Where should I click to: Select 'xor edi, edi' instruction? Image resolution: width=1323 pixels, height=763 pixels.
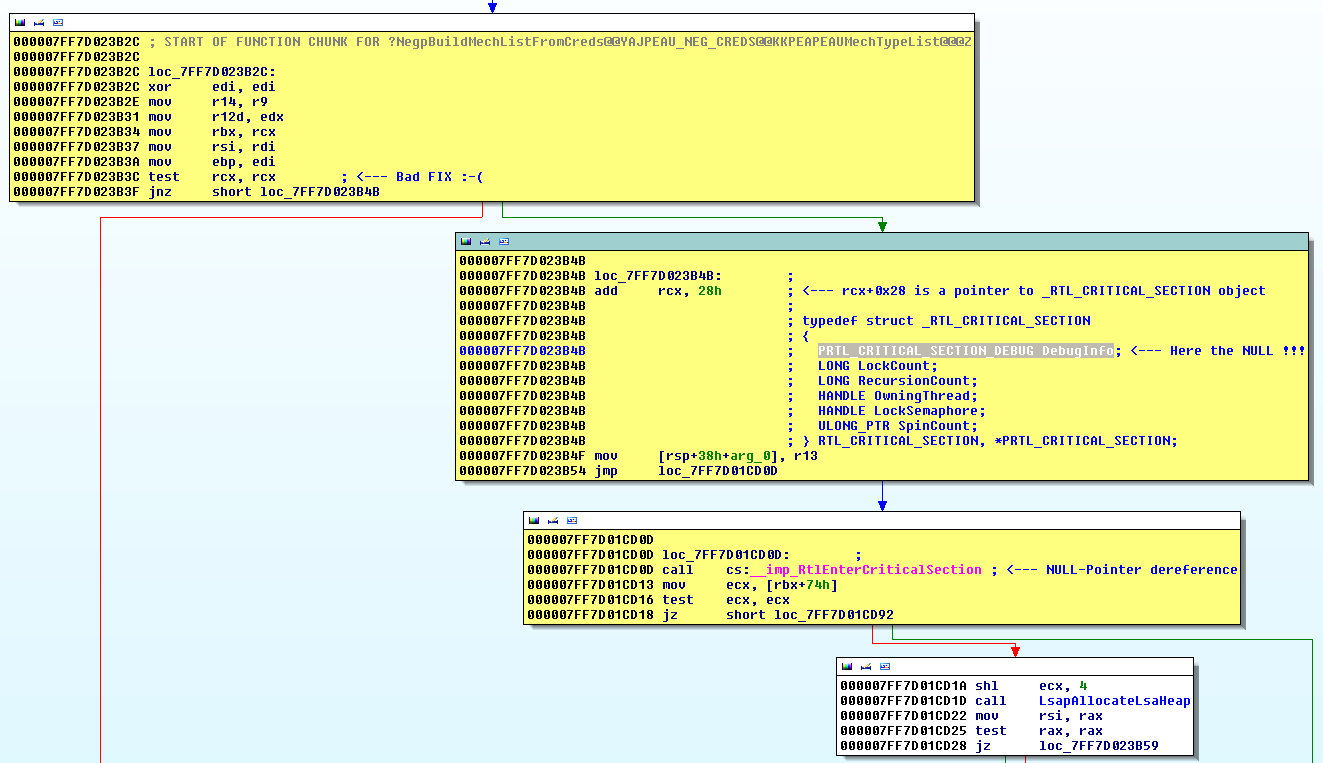coord(212,87)
